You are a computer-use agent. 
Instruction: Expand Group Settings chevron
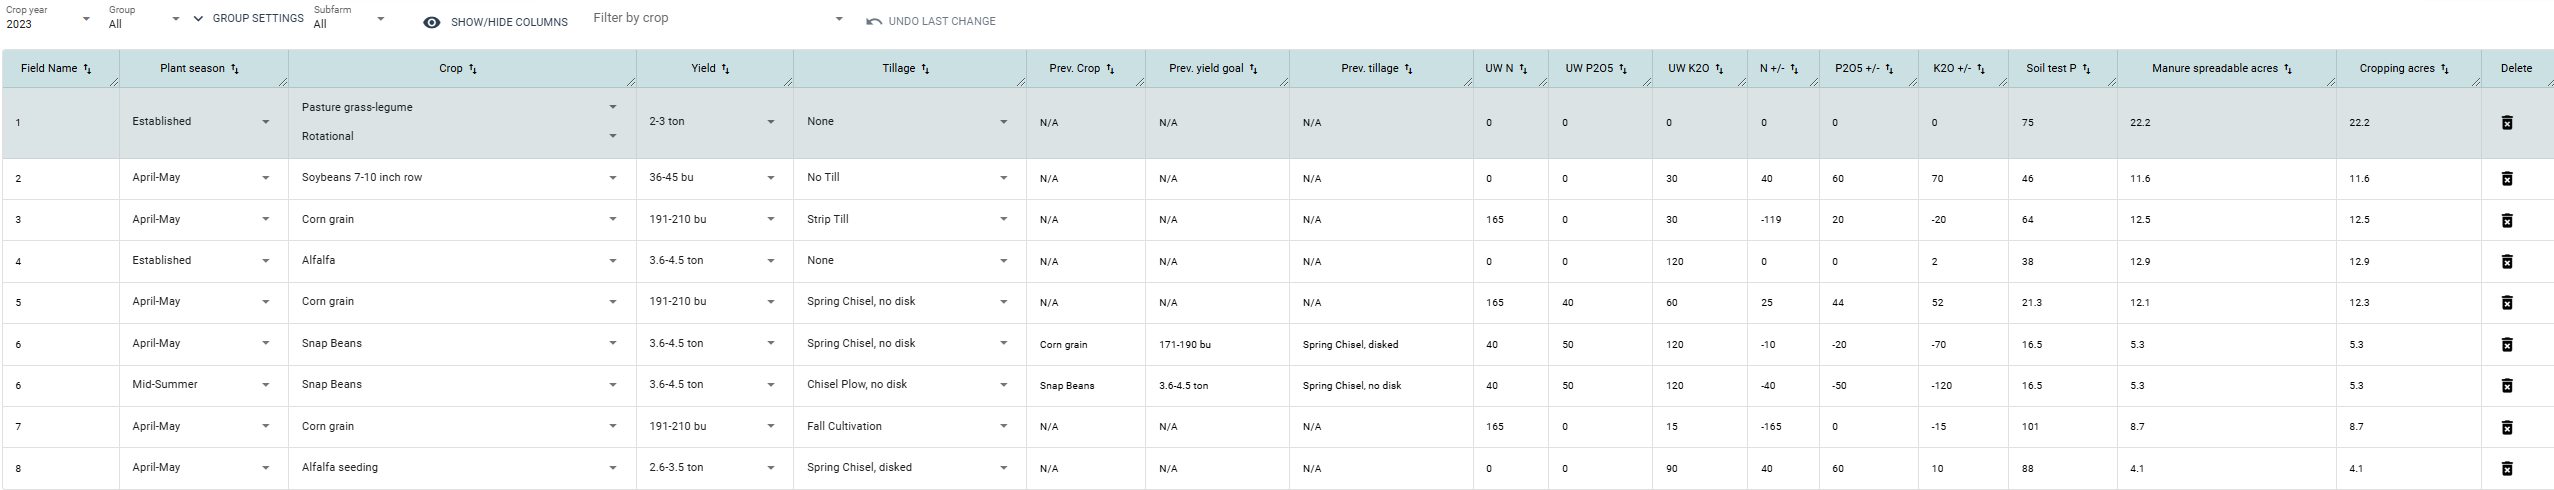pyautogui.click(x=198, y=18)
